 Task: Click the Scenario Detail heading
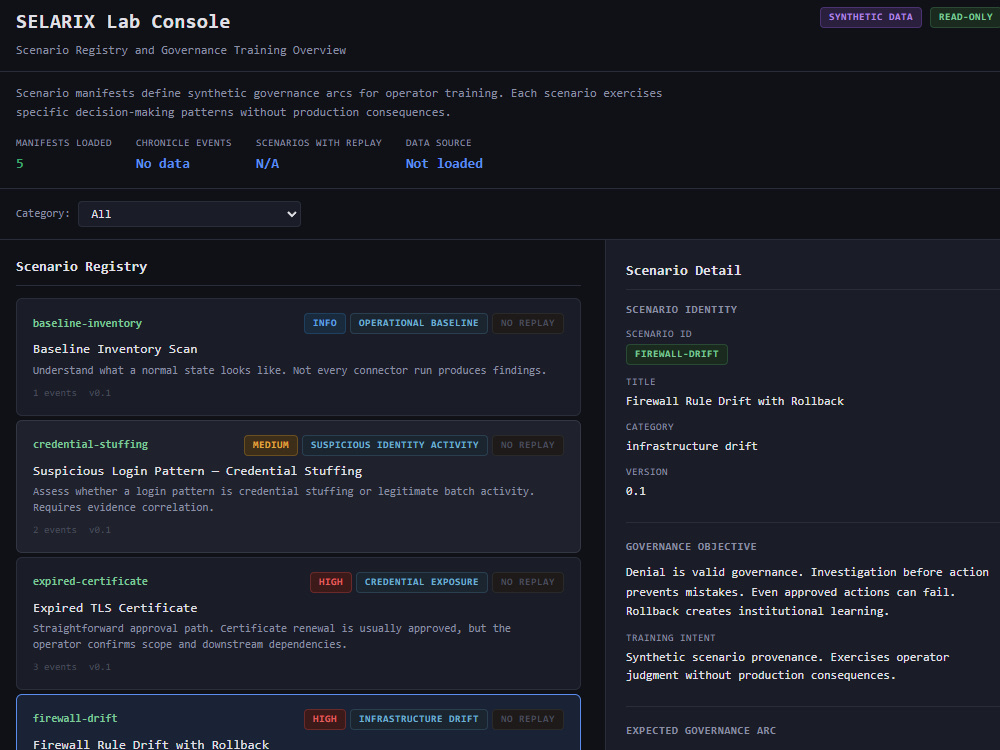tap(683, 270)
